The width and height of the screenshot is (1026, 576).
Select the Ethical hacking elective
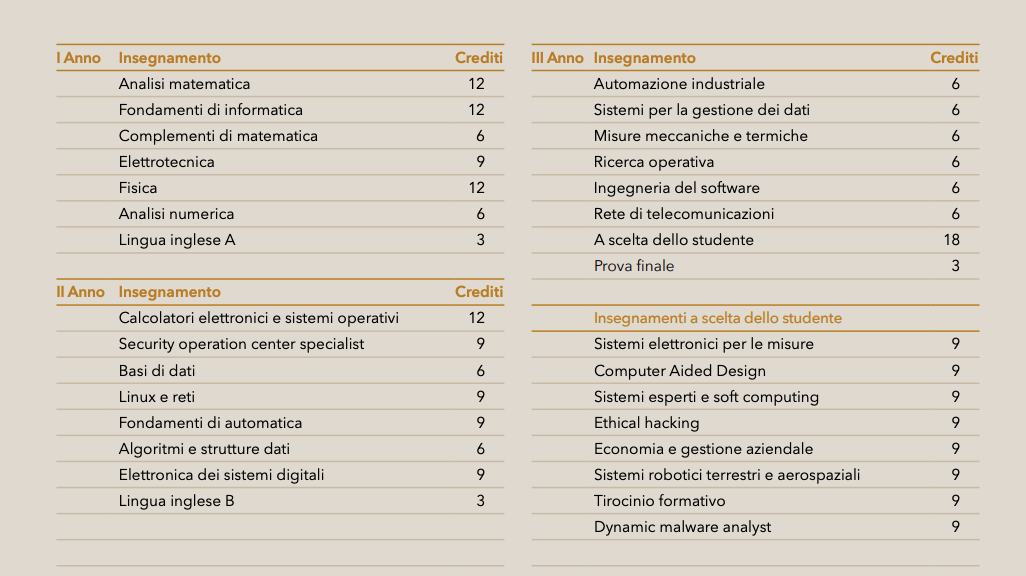tap(646, 423)
